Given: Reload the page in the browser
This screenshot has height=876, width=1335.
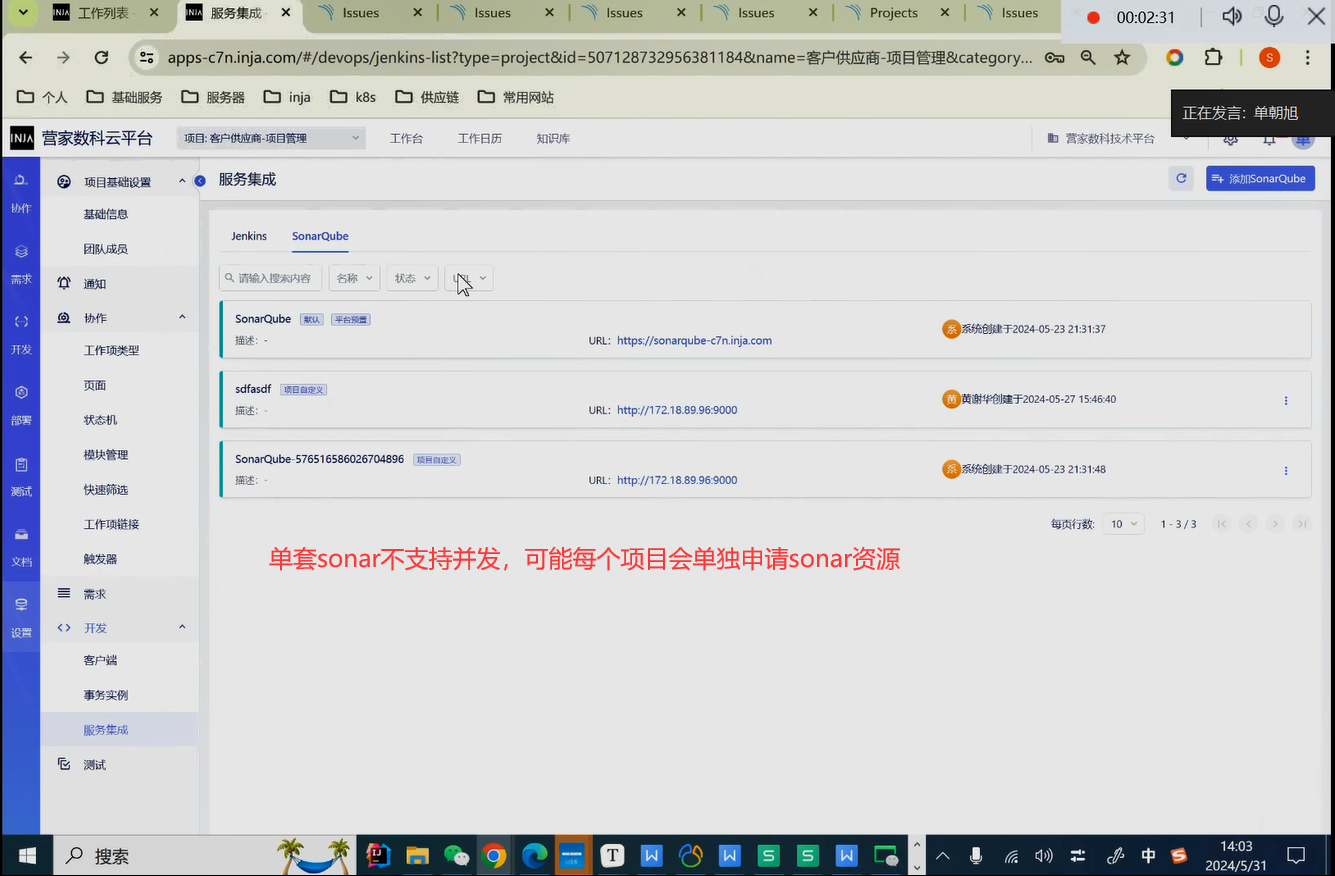Looking at the screenshot, I should (x=101, y=58).
